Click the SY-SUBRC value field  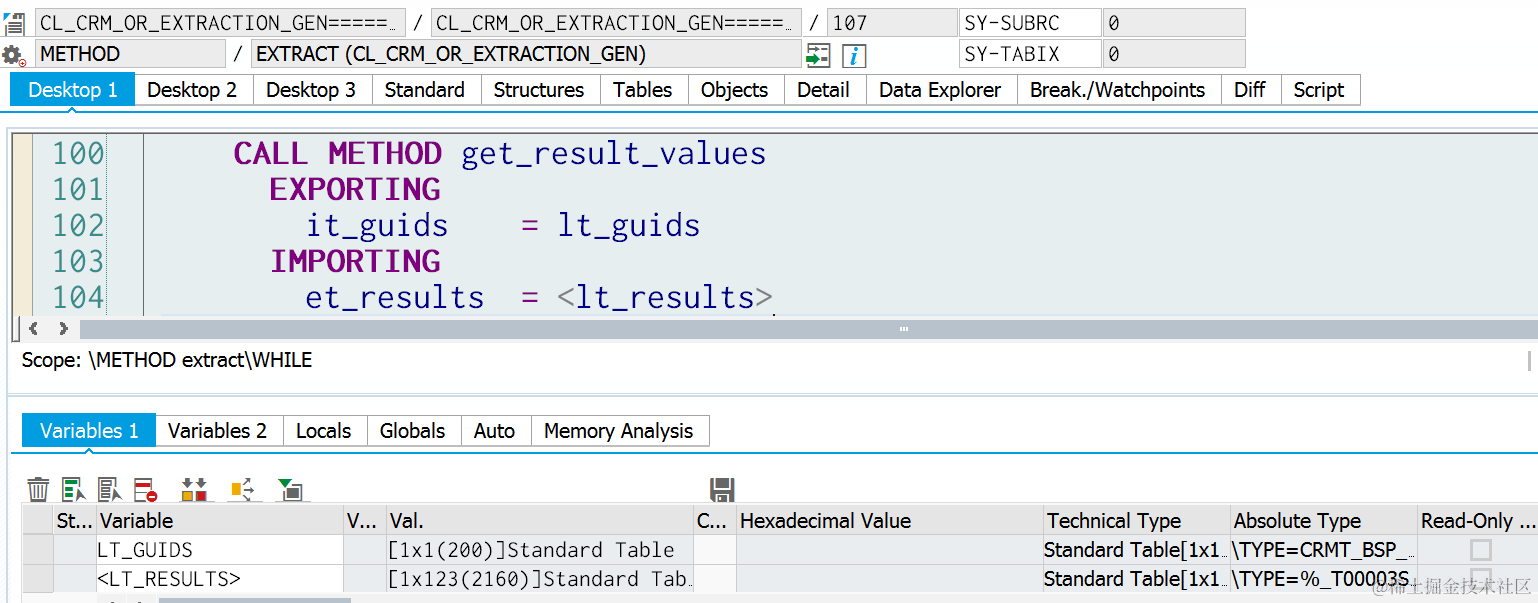(x=1174, y=23)
